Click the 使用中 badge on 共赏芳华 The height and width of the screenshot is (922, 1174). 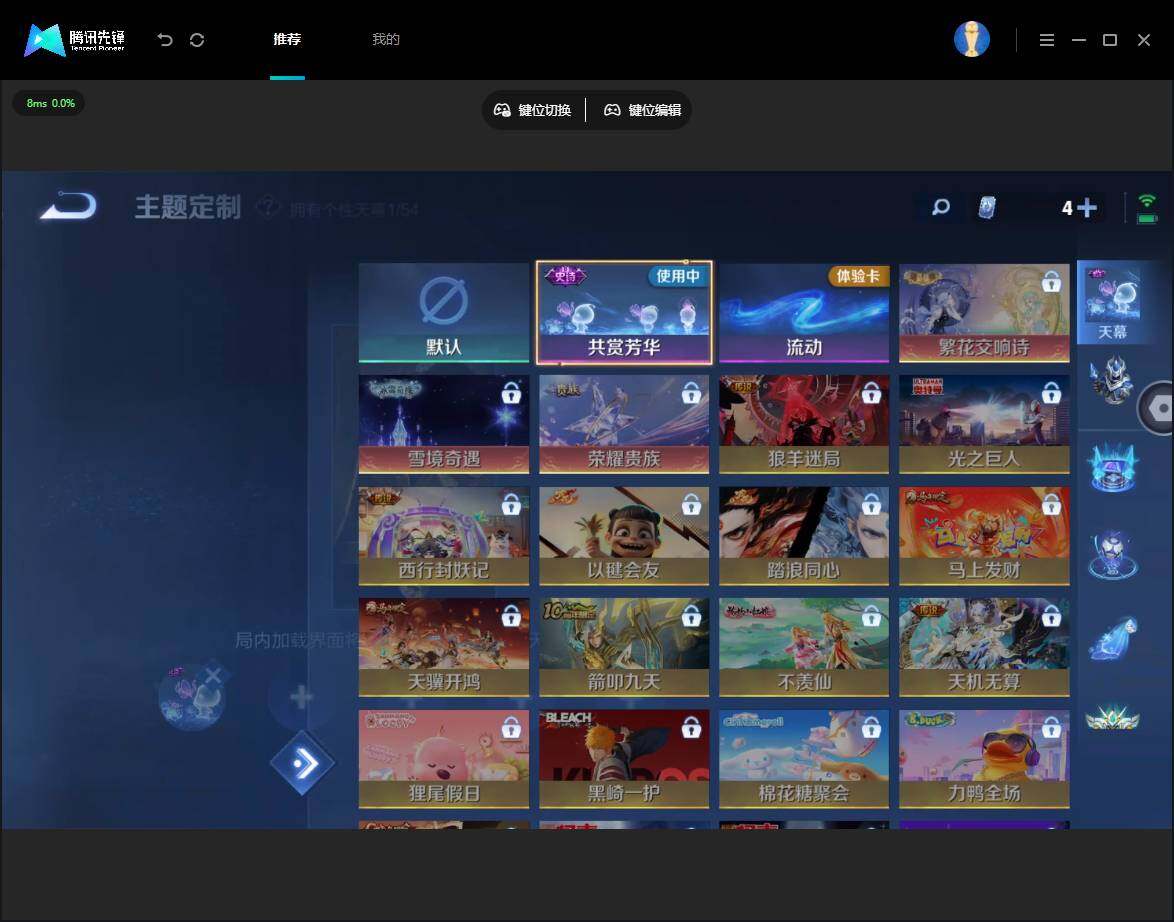pos(677,276)
